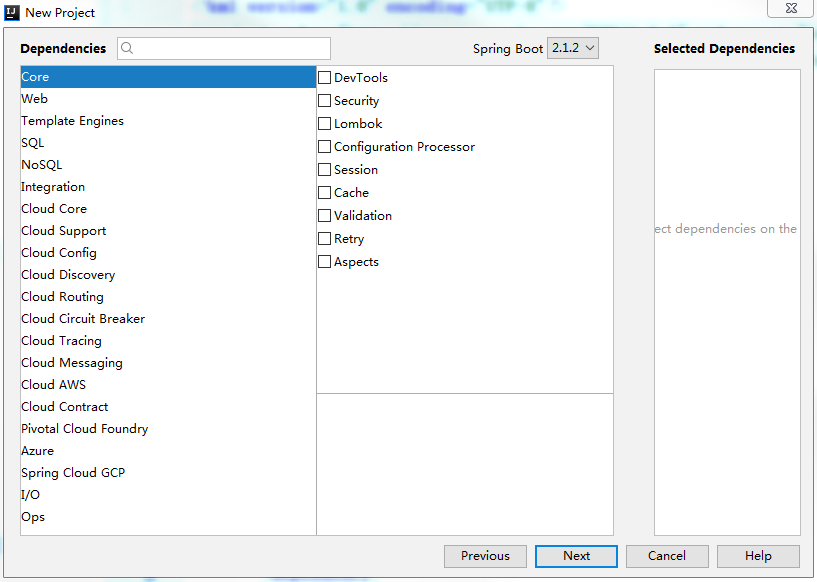This screenshot has width=817, height=582.
Task: Open the Spring Boot version dropdown
Action: point(573,48)
